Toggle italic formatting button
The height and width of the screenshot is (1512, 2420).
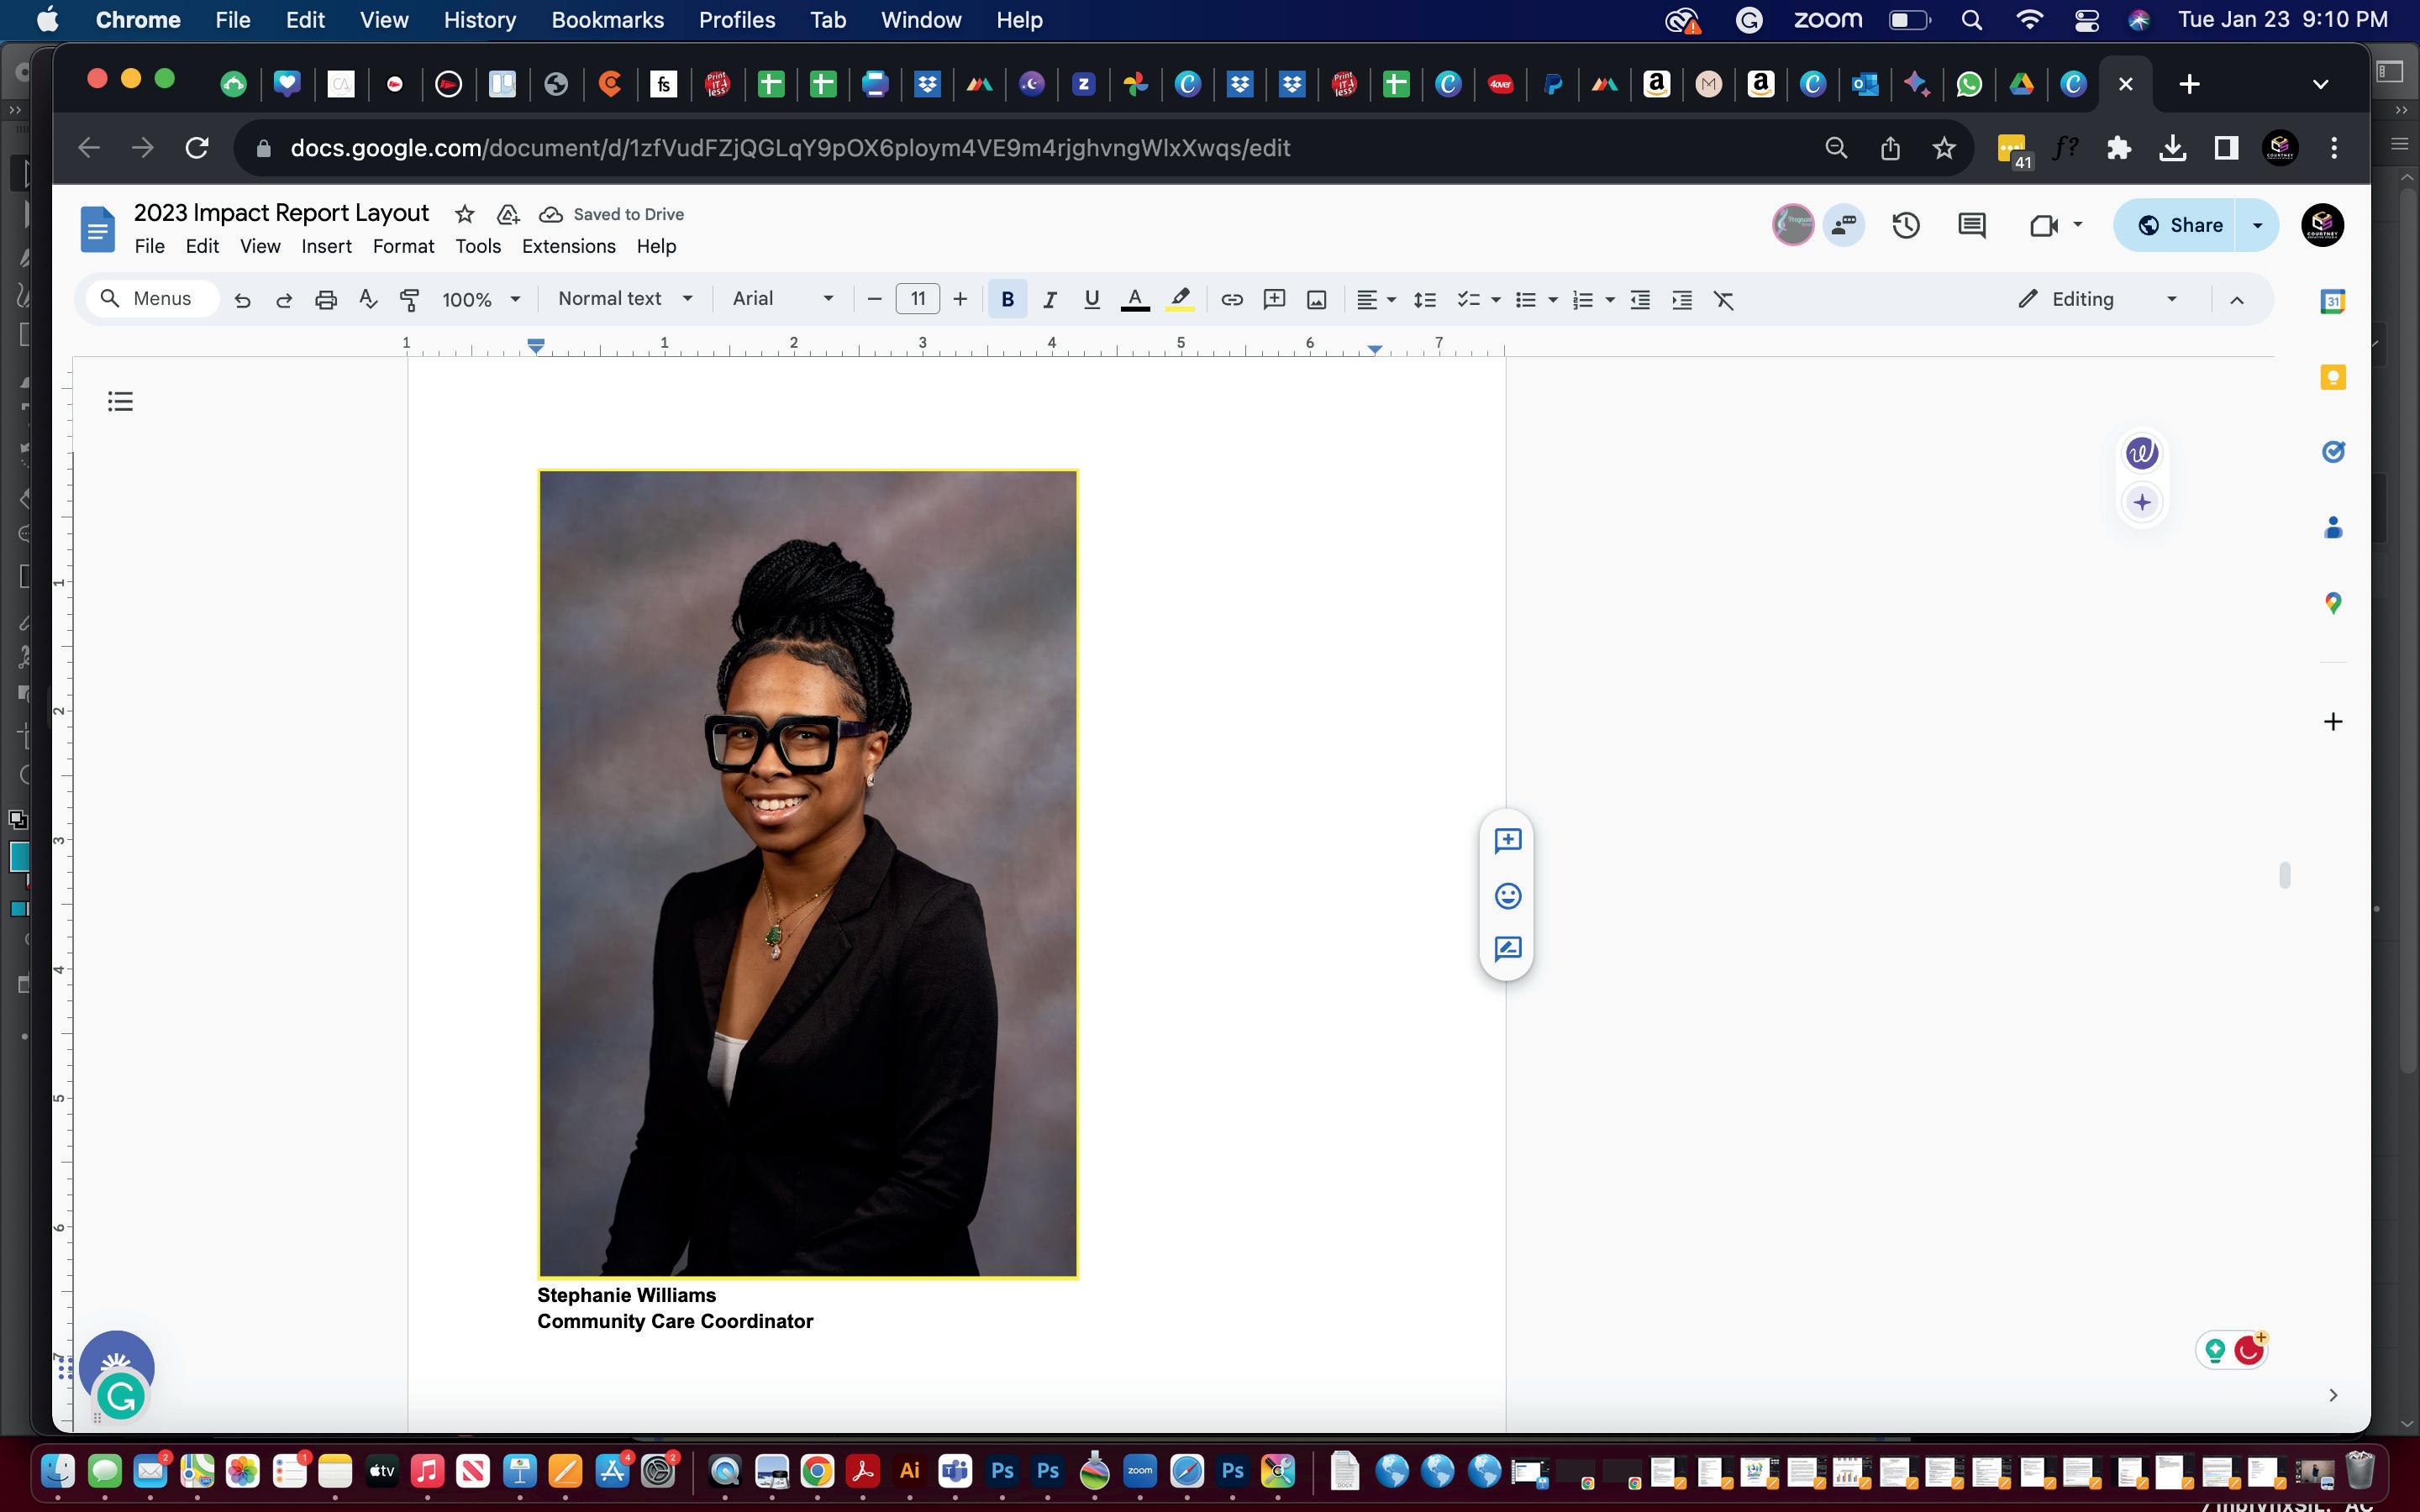pyautogui.click(x=1049, y=299)
